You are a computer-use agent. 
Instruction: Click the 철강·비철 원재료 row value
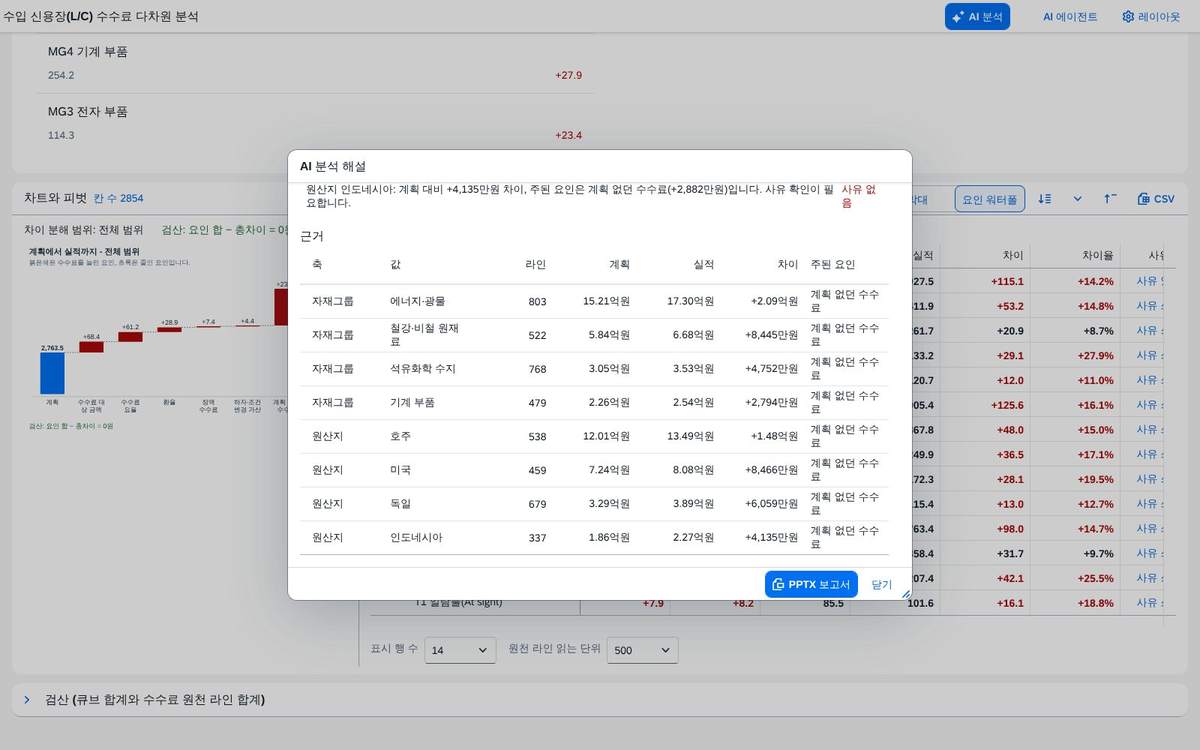[424, 335]
